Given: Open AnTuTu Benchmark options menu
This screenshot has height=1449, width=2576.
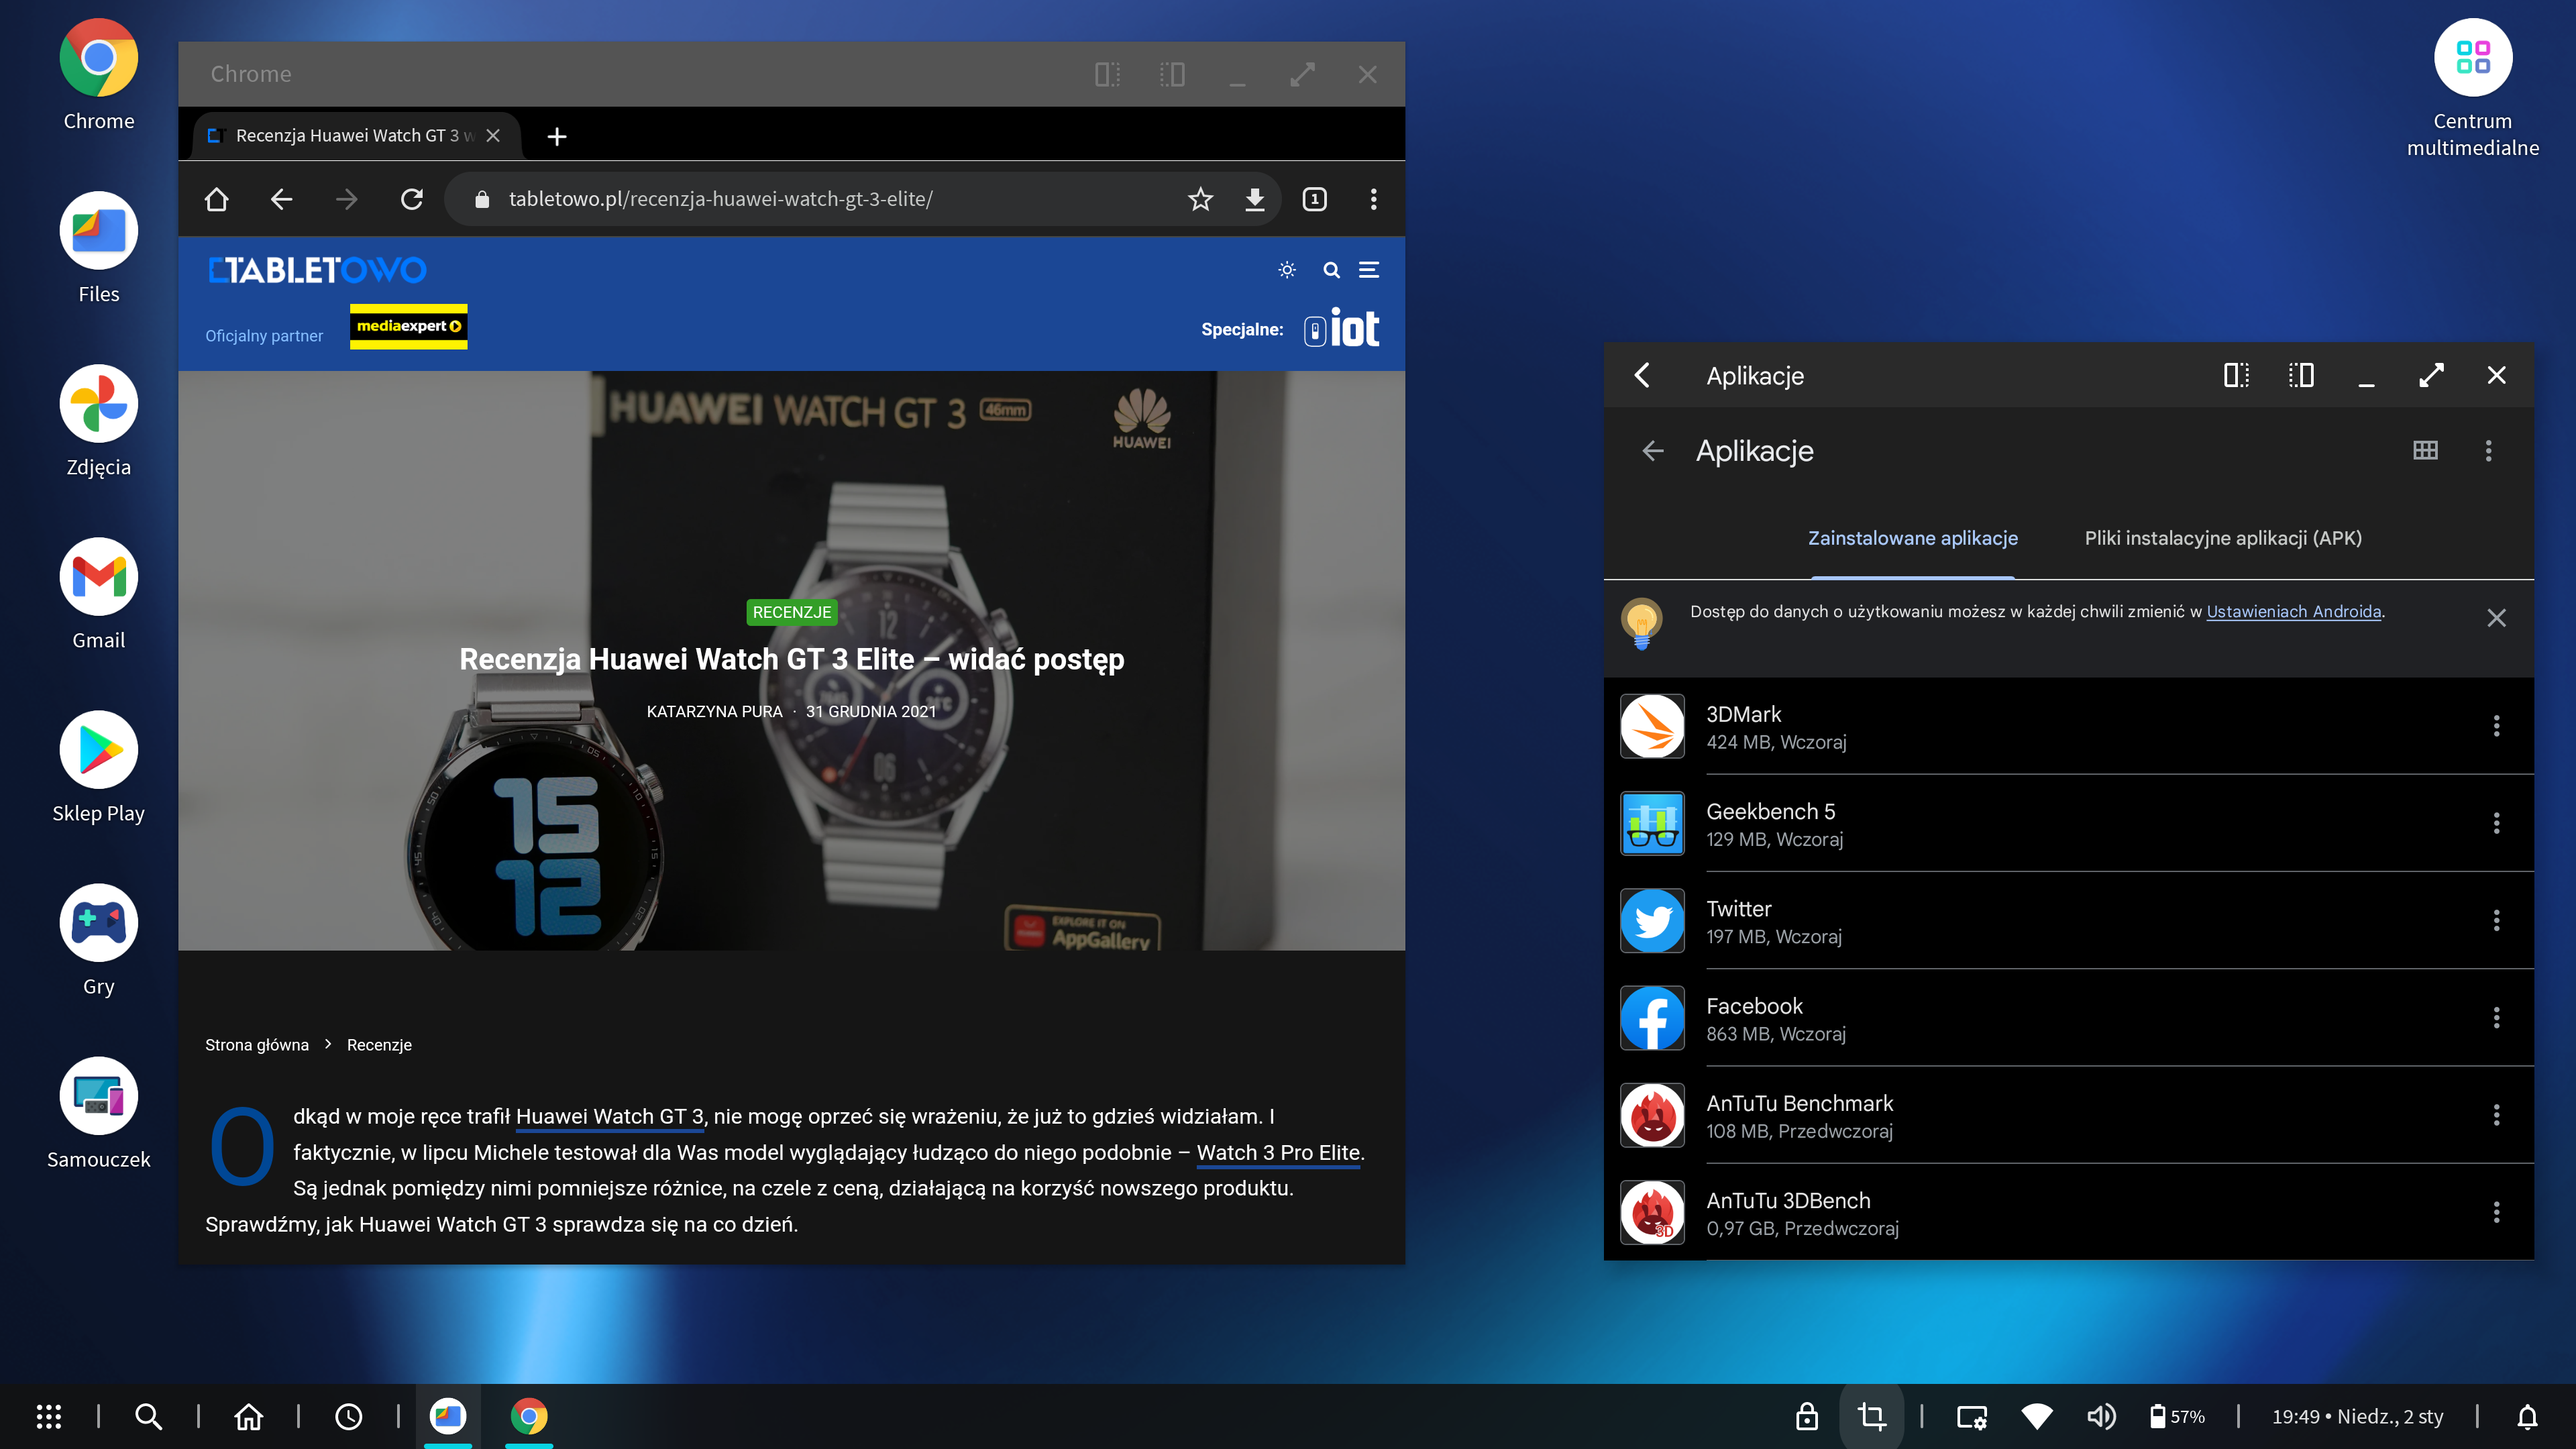Looking at the screenshot, I should tap(2496, 1114).
